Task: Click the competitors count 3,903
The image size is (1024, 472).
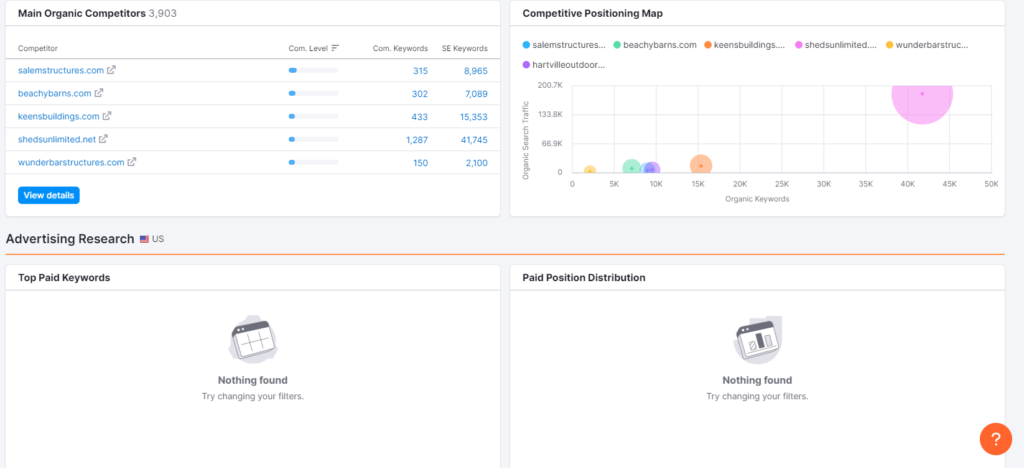Action: (163, 13)
